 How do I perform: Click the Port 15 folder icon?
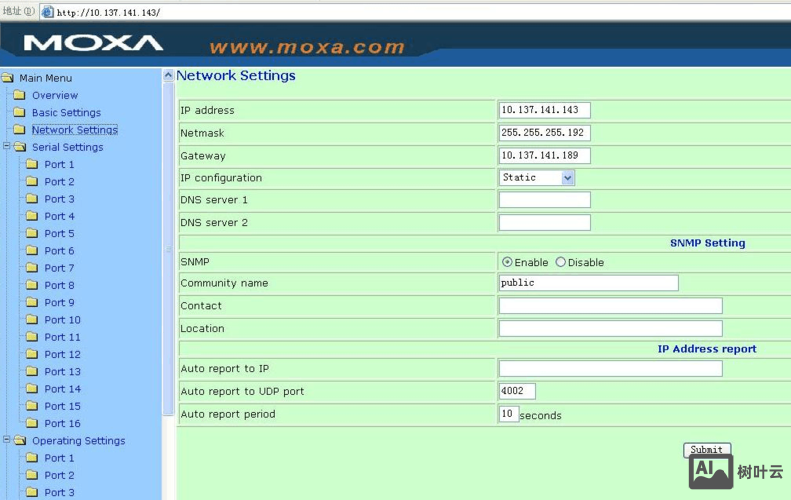(32, 406)
